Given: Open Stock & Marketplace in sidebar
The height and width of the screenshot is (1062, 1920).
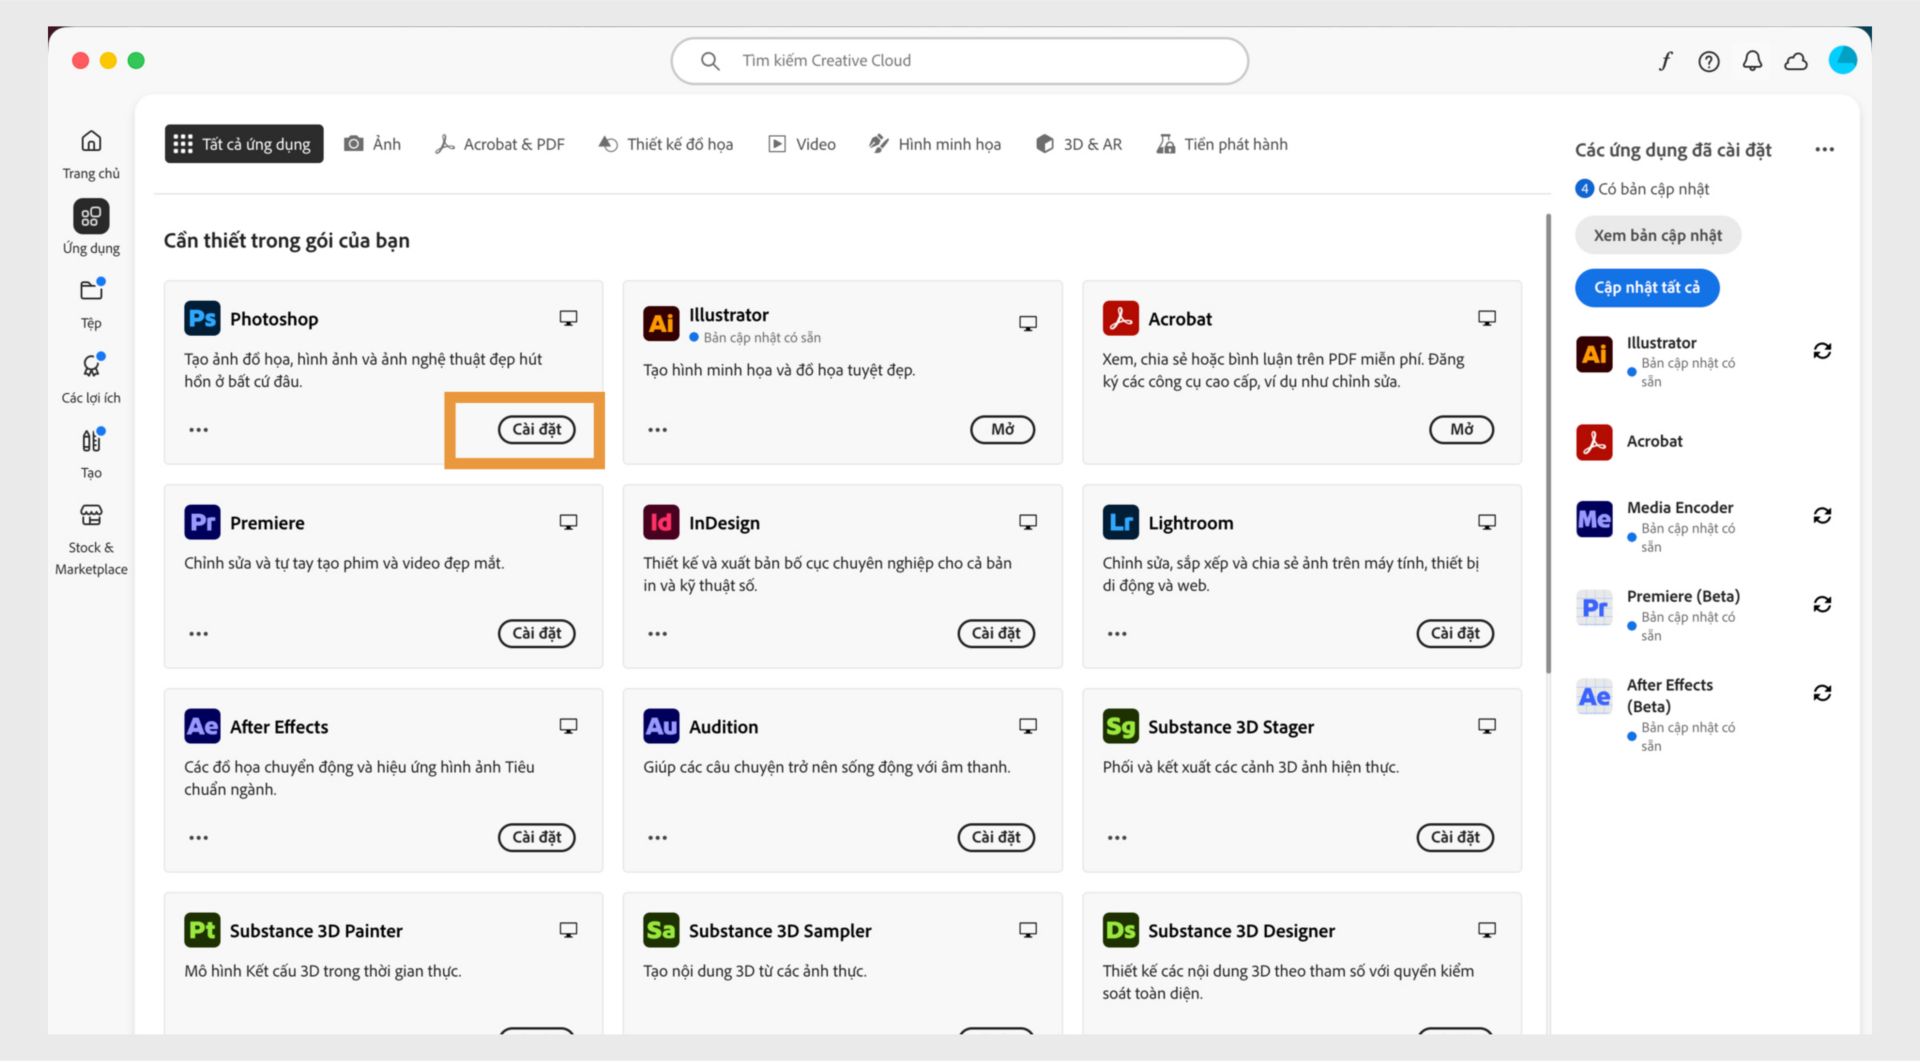Looking at the screenshot, I should 91,540.
